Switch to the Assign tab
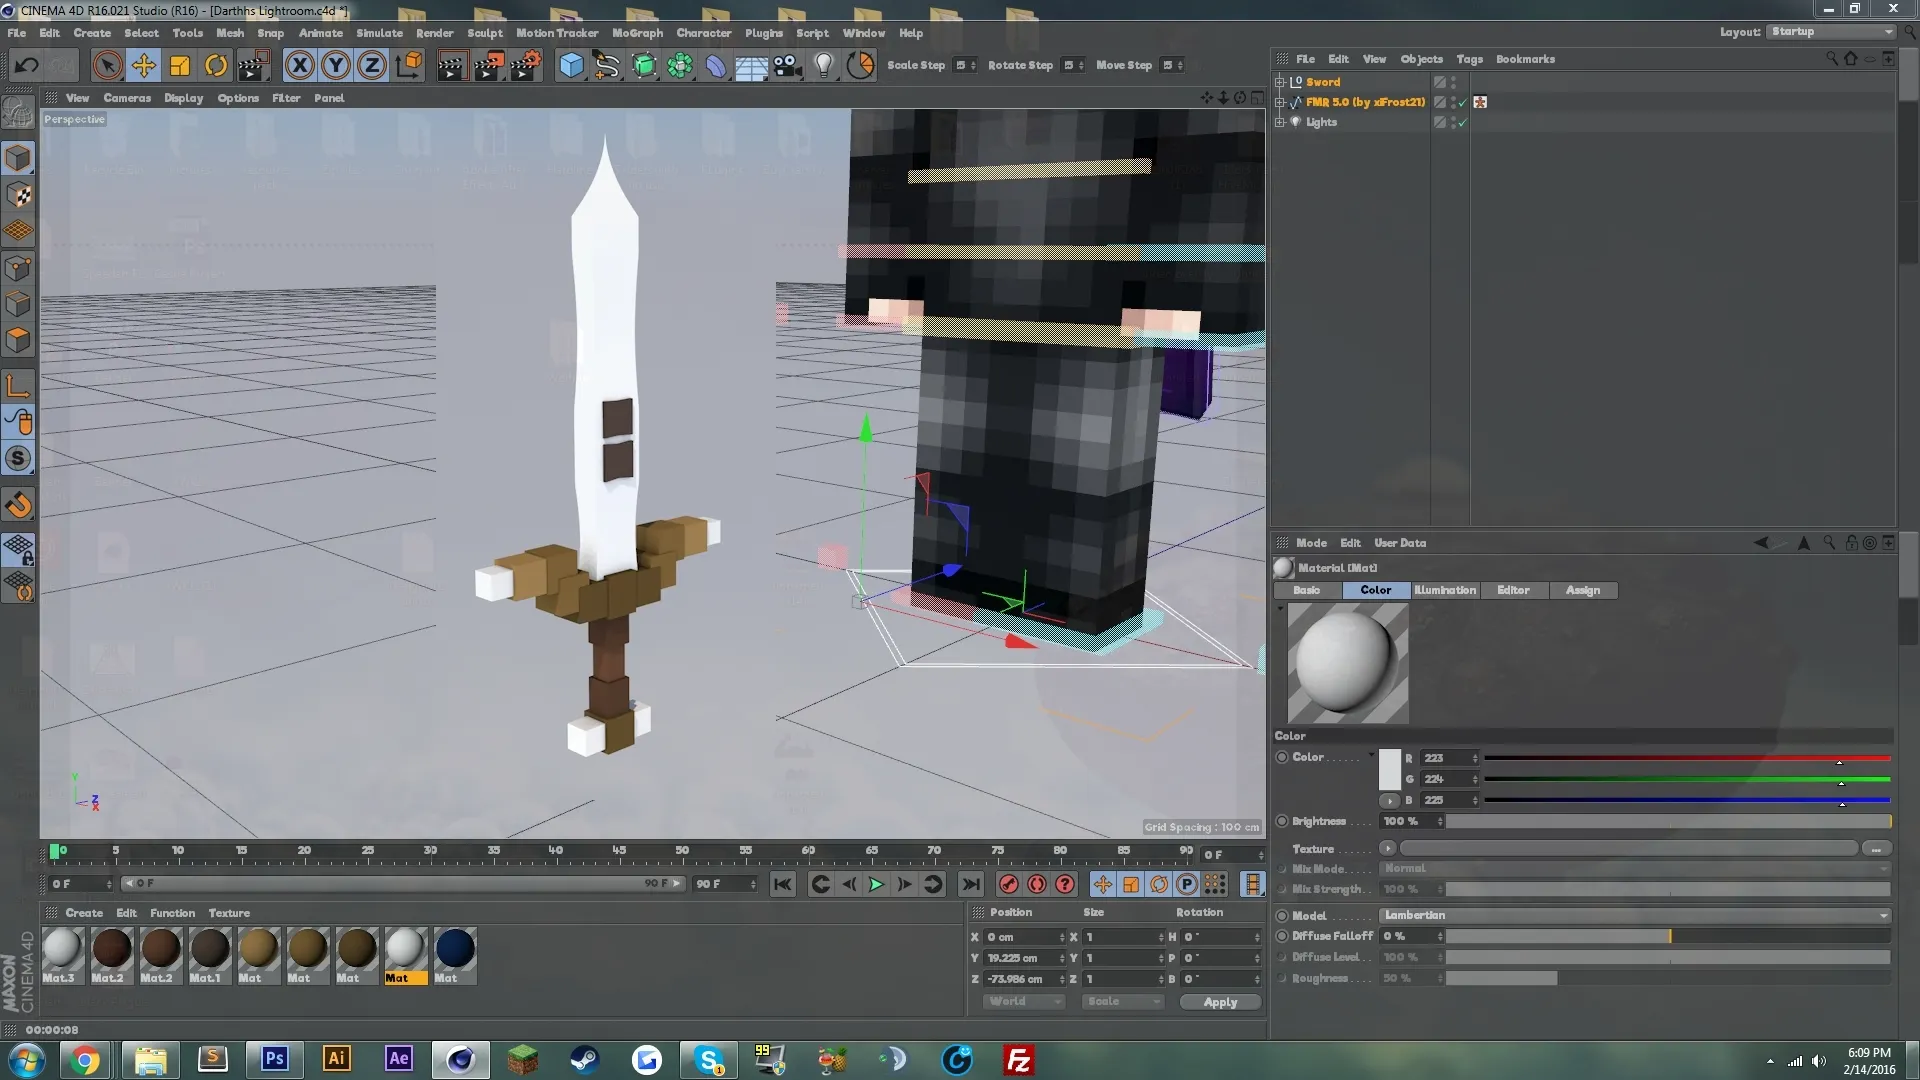The height and width of the screenshot is (1080, 1920). click(1582, 591)
